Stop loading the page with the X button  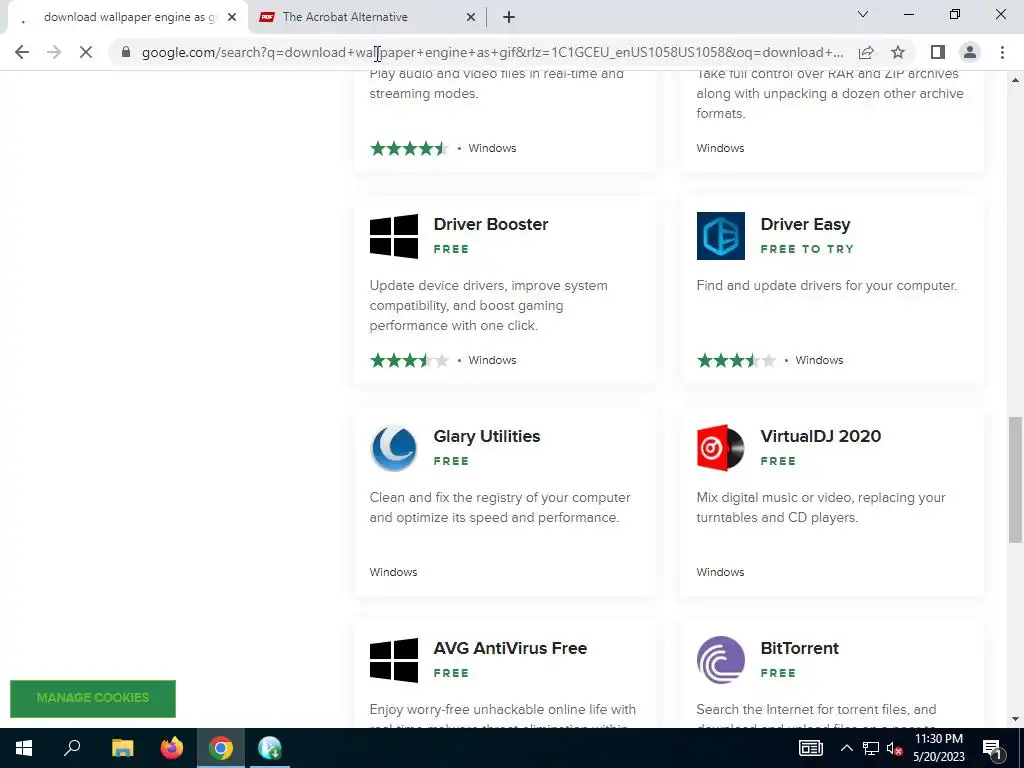click(x=86, y=52)
